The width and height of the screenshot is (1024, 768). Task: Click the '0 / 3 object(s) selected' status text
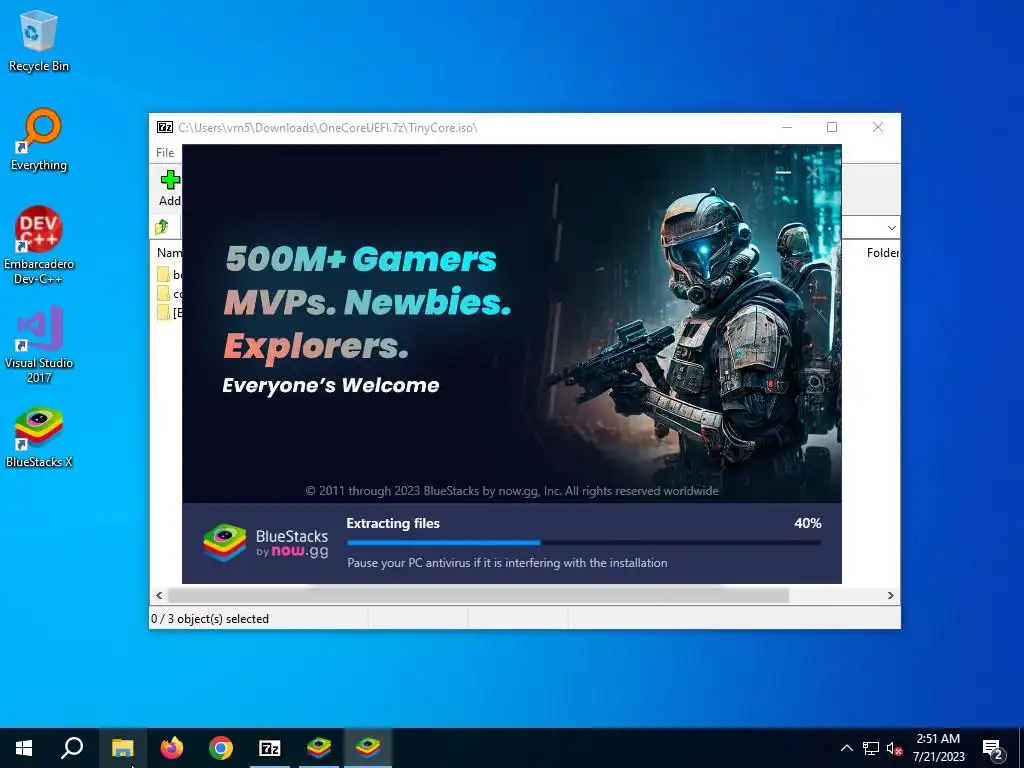tap(210, 619)
